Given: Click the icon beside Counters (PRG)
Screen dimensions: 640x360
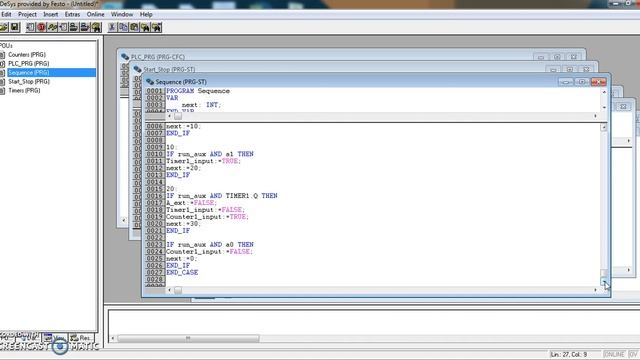Looking at the screenshot, I should tap(2, 55).
